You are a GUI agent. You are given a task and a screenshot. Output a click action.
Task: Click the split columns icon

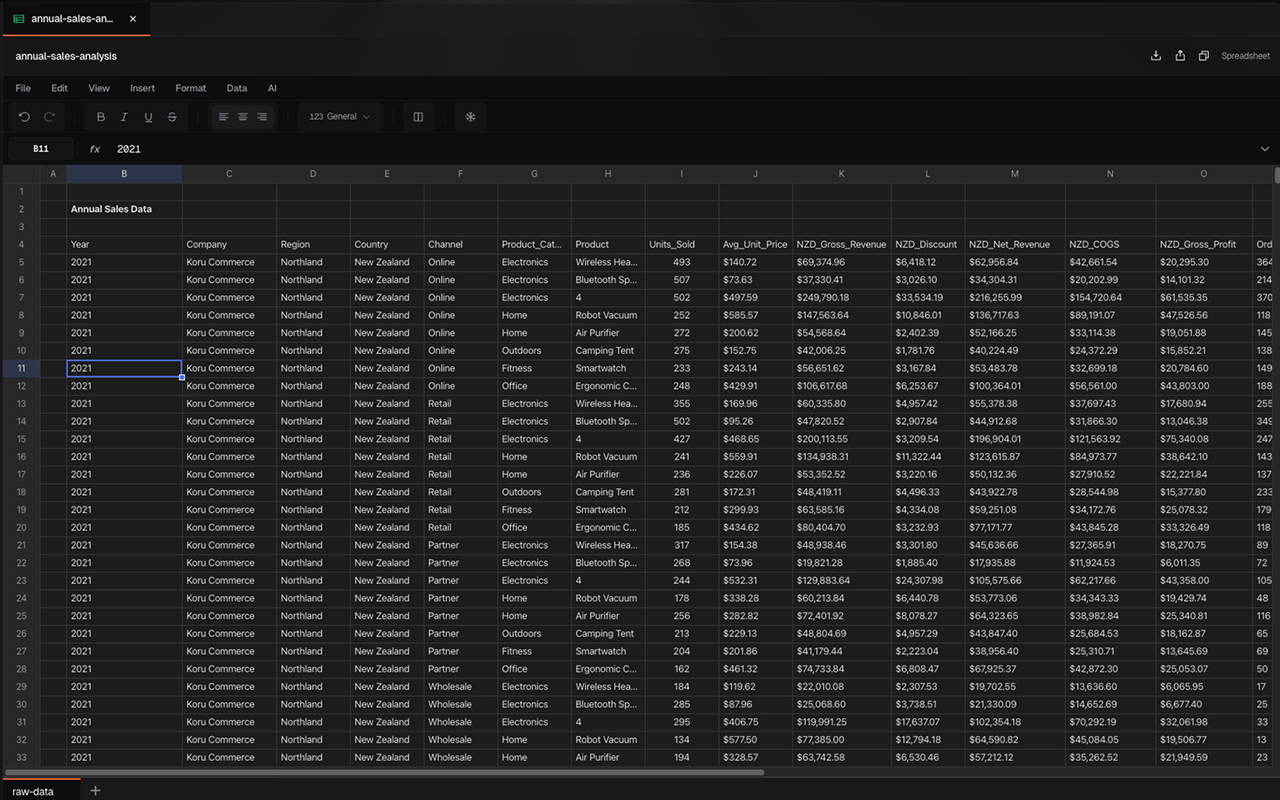coord(418,117)
